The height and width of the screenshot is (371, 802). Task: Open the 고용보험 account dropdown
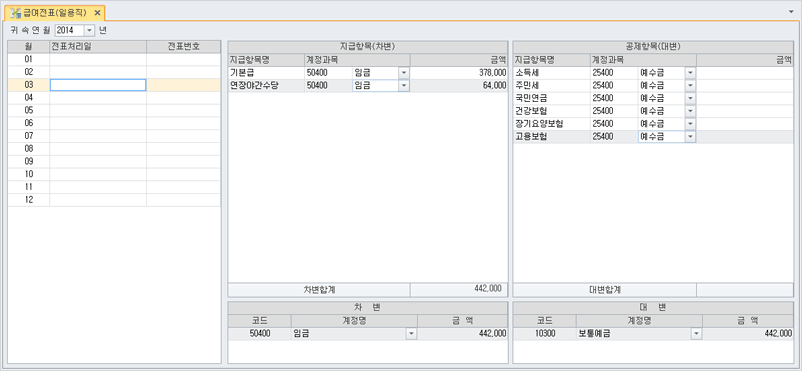tap(690, 137)
